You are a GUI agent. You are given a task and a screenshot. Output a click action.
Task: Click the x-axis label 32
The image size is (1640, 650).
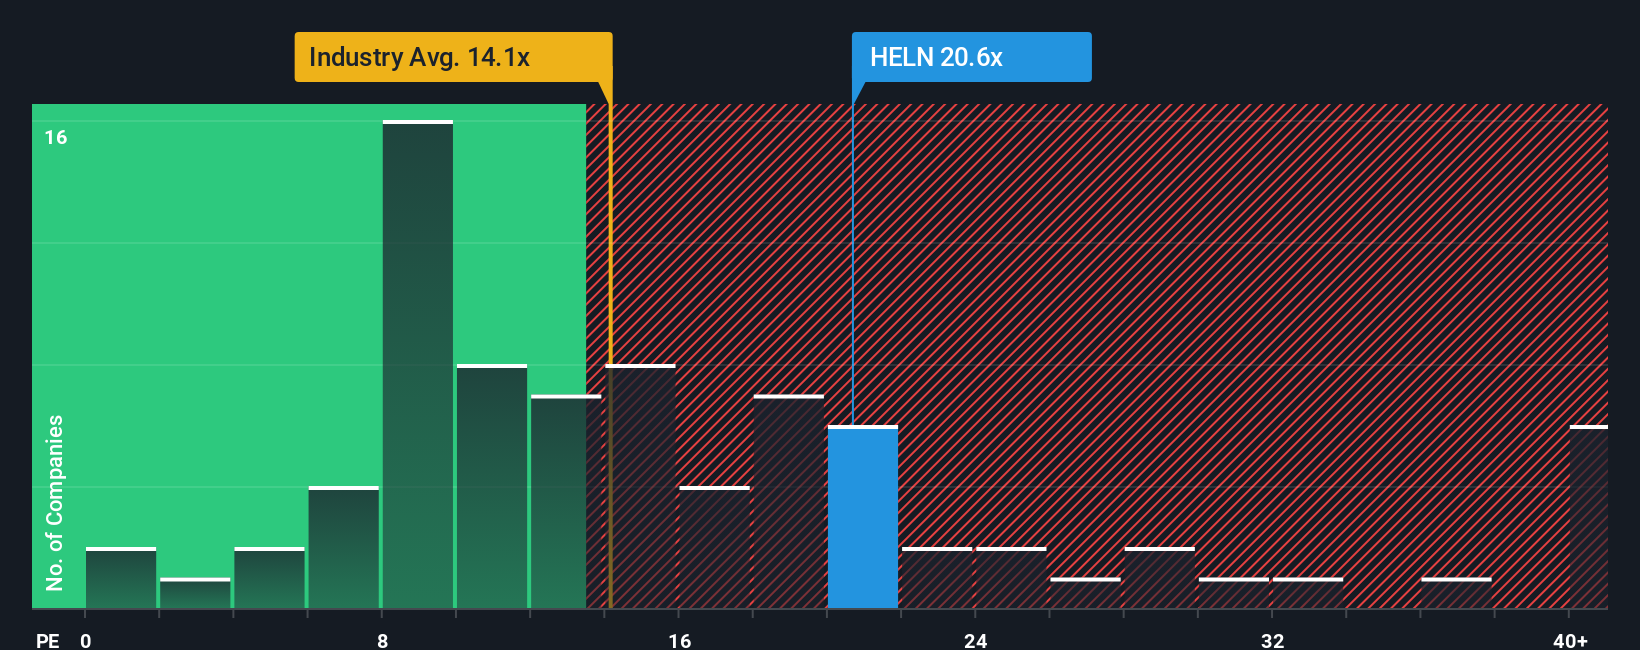1272,640
